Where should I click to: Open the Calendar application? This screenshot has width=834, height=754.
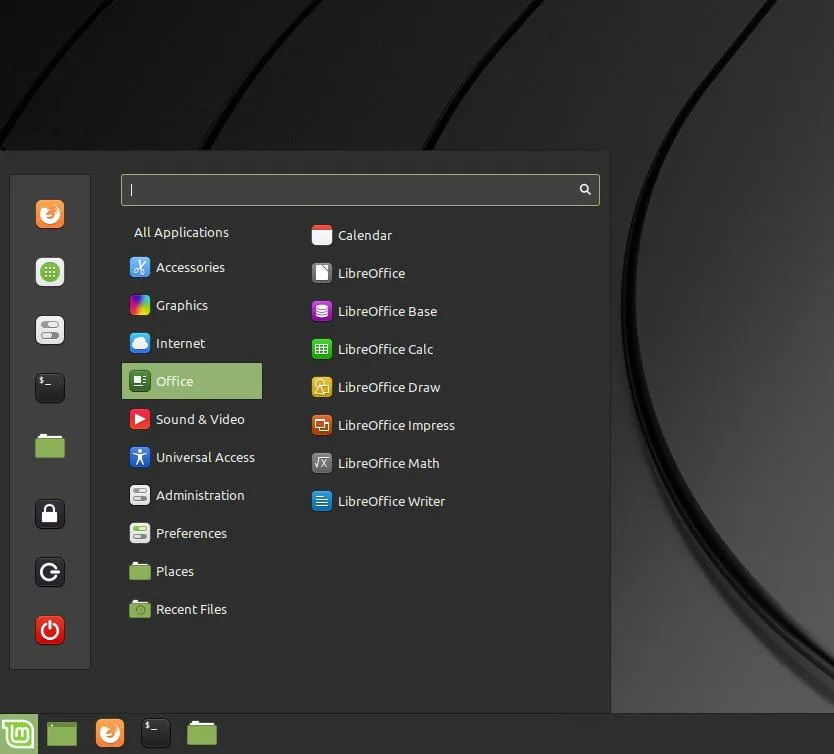(352, 235)
